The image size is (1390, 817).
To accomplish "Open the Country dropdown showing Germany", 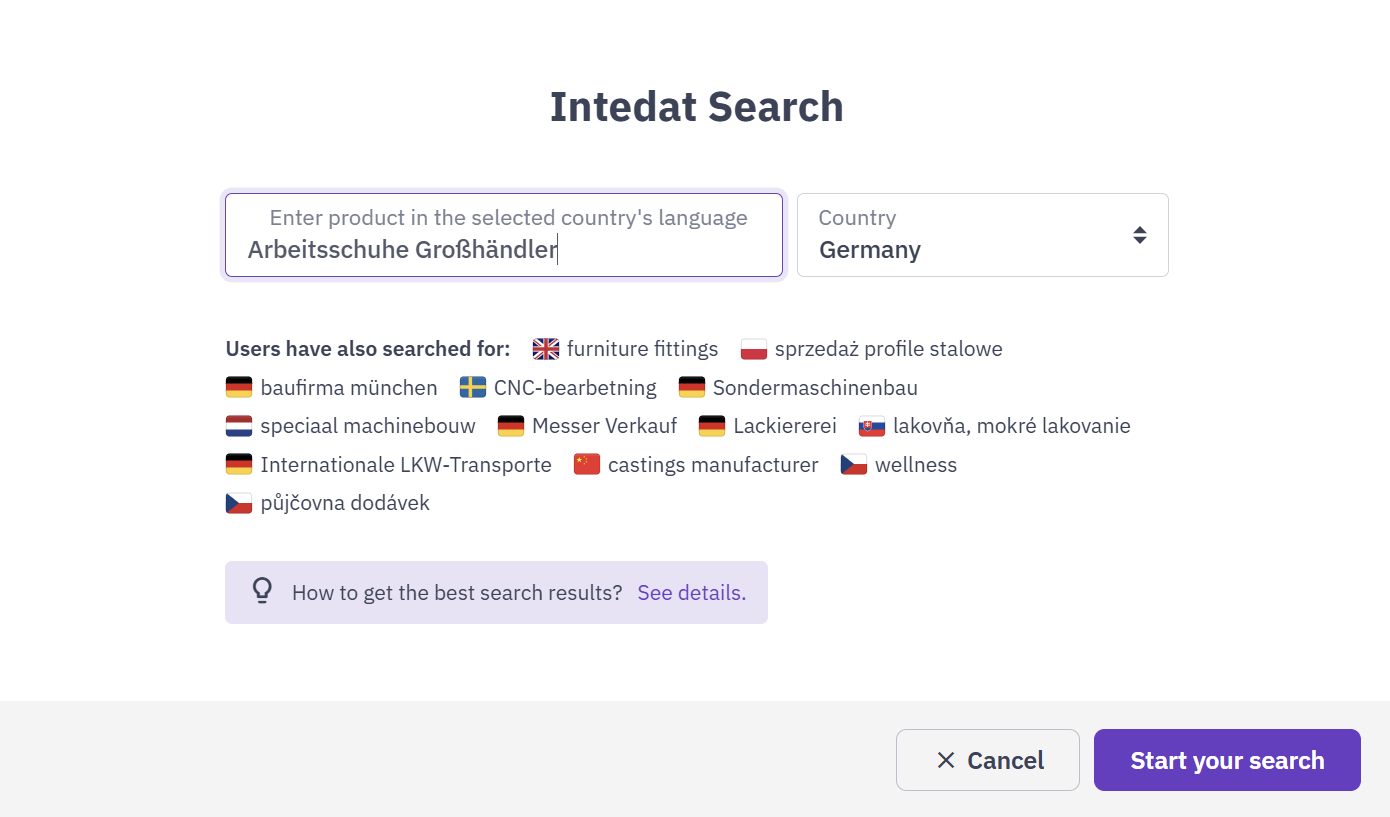I will (982, 235).
